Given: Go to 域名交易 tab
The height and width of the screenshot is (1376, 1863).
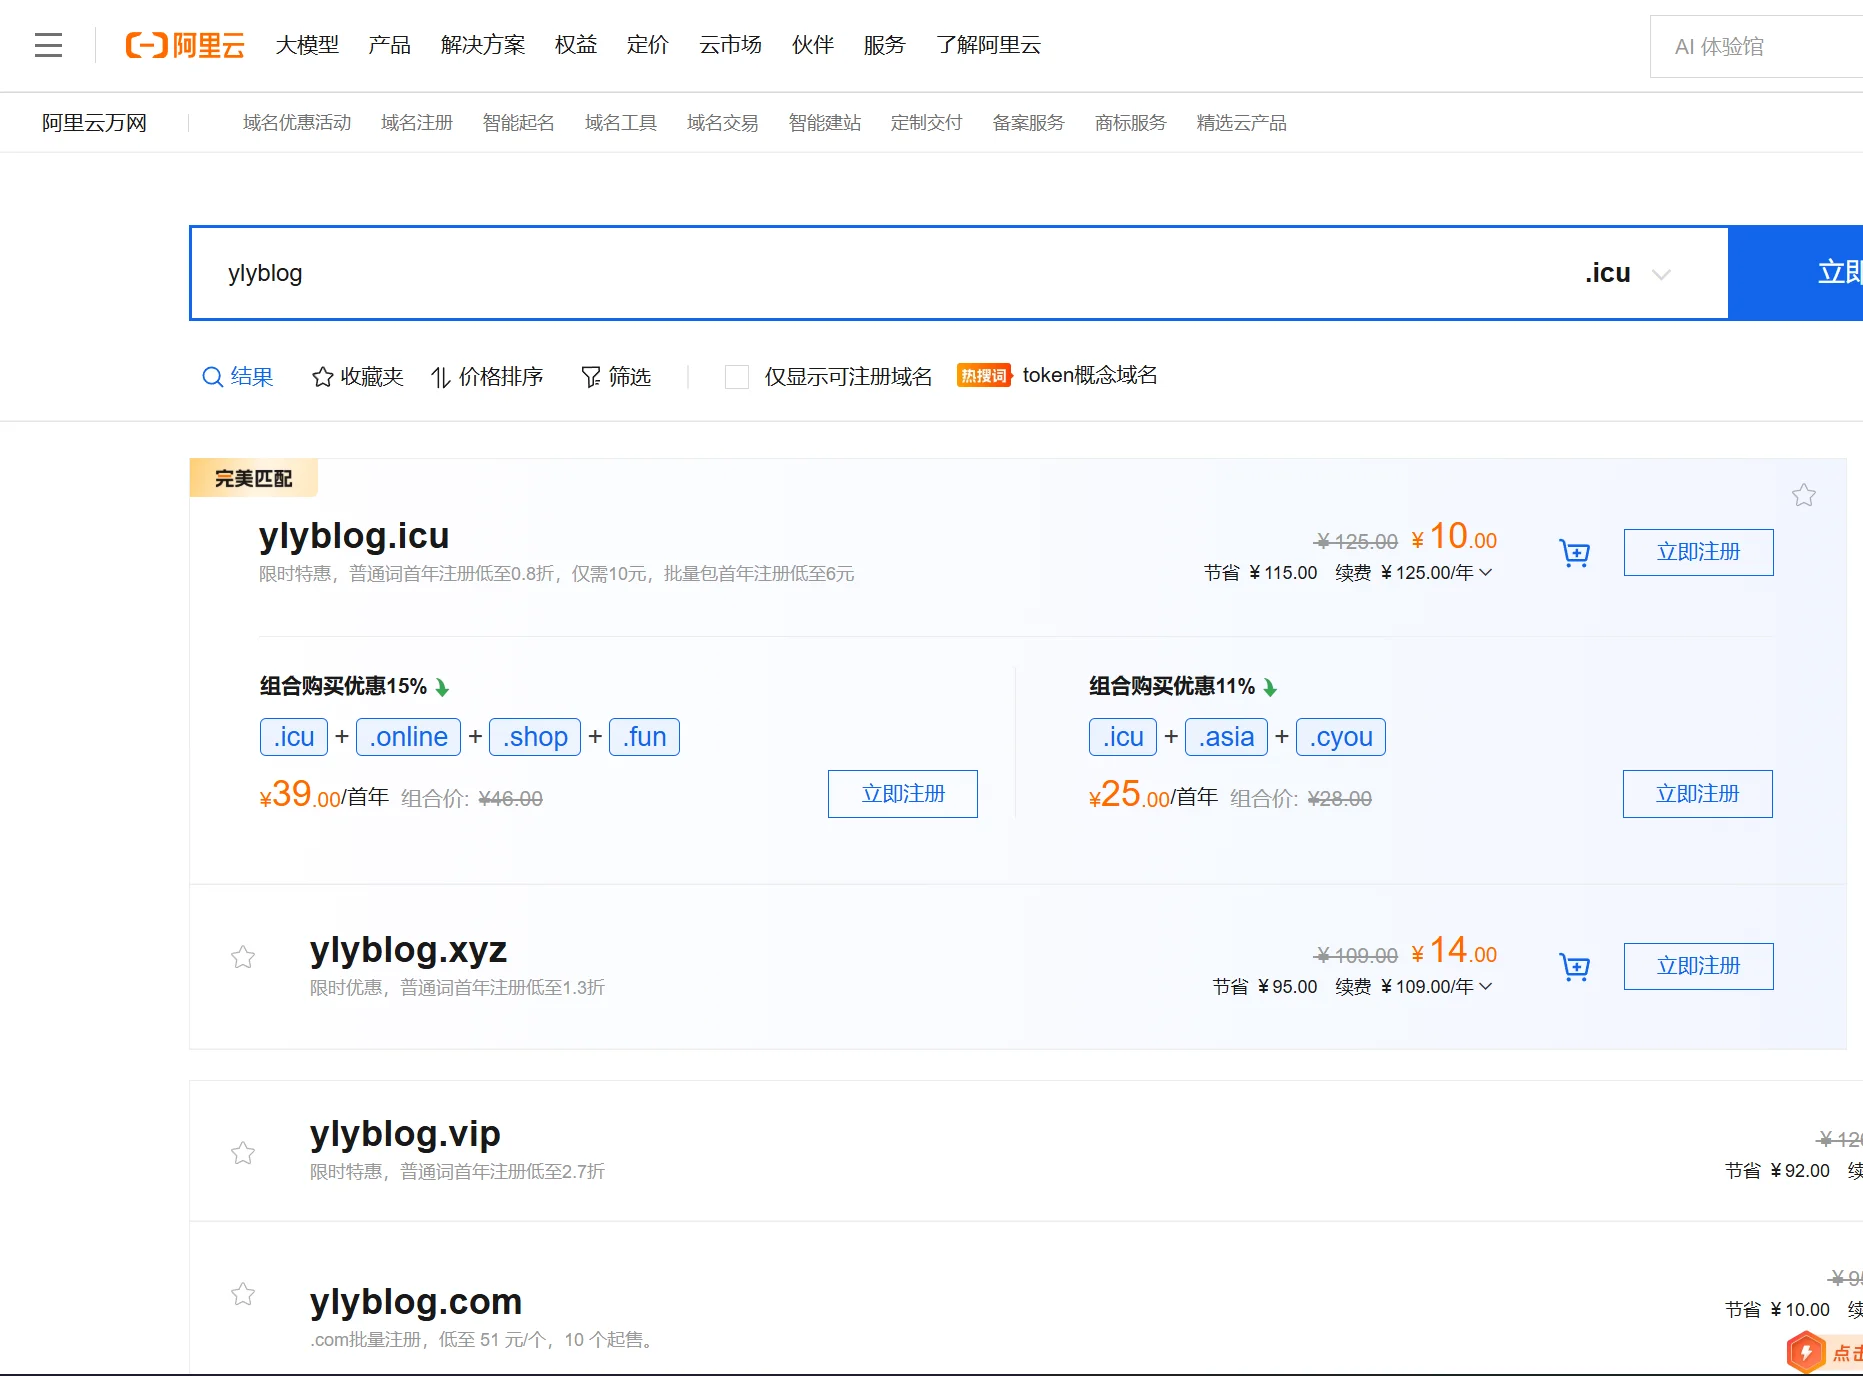Looking at the screenshot, I should 723,123.
